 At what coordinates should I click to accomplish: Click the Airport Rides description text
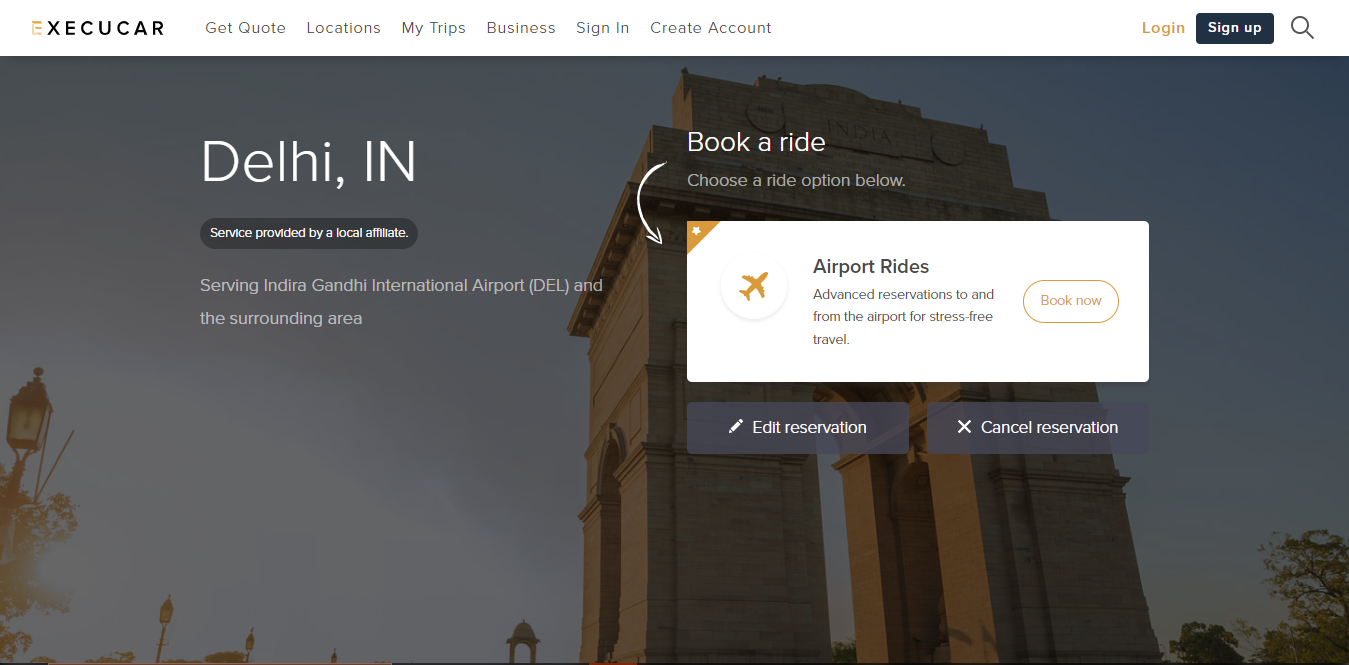click(x=903, y=316)
